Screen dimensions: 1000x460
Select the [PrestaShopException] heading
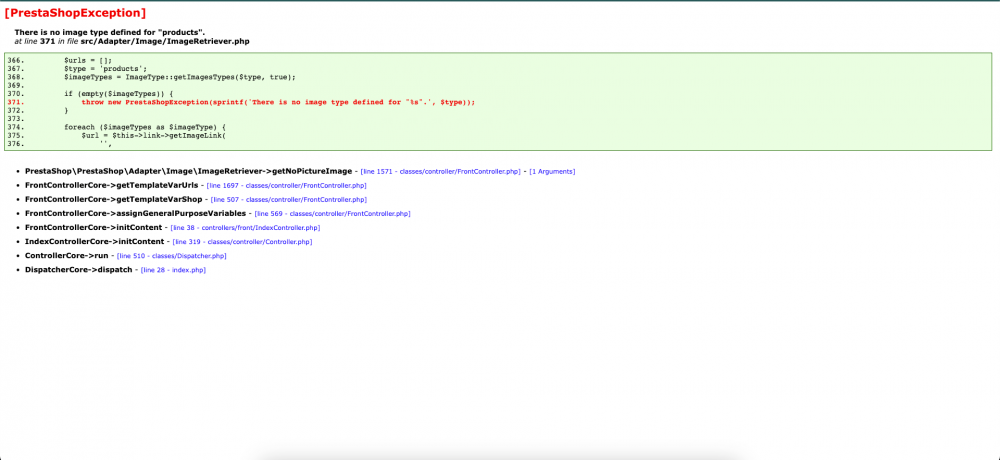click(x=75, y=13)
